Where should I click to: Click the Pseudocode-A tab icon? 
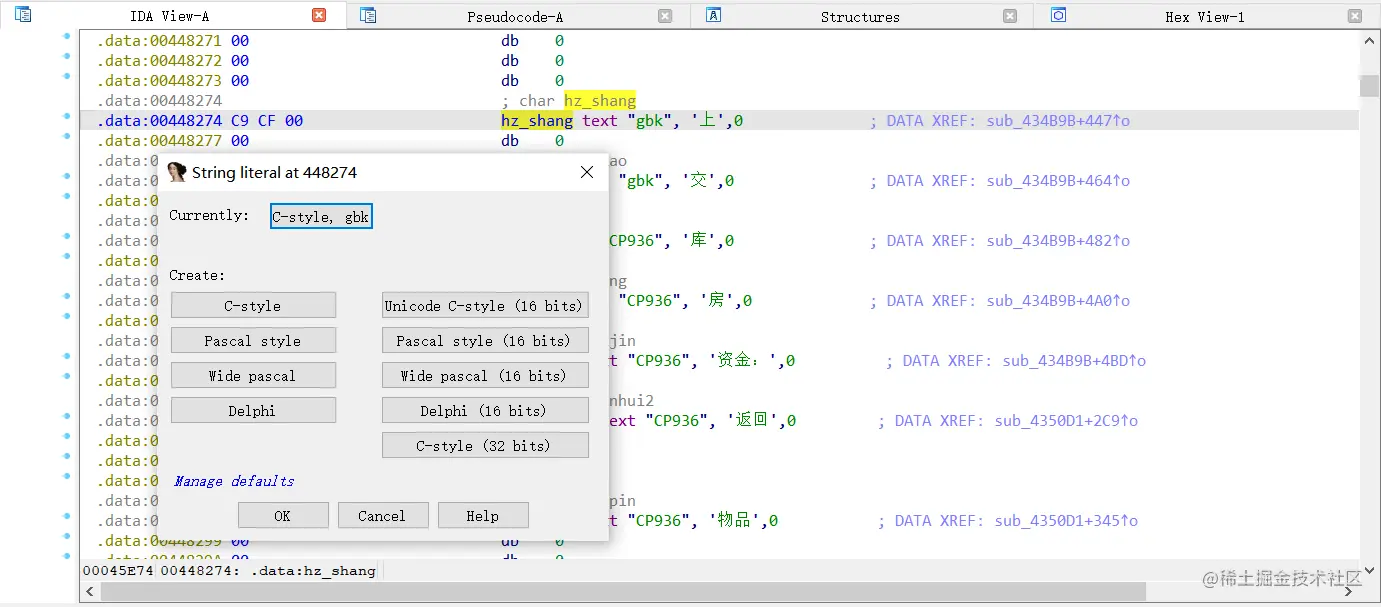pos(368,15)
